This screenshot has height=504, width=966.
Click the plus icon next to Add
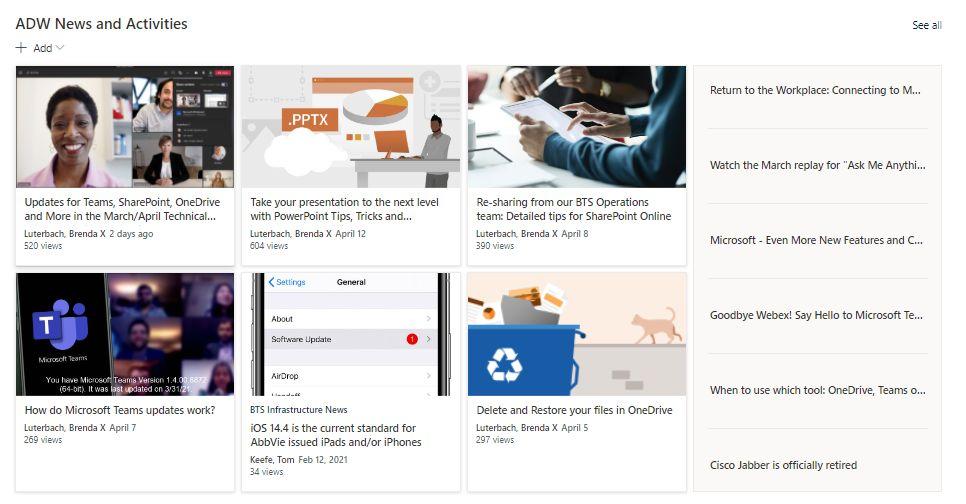[21, 47]
